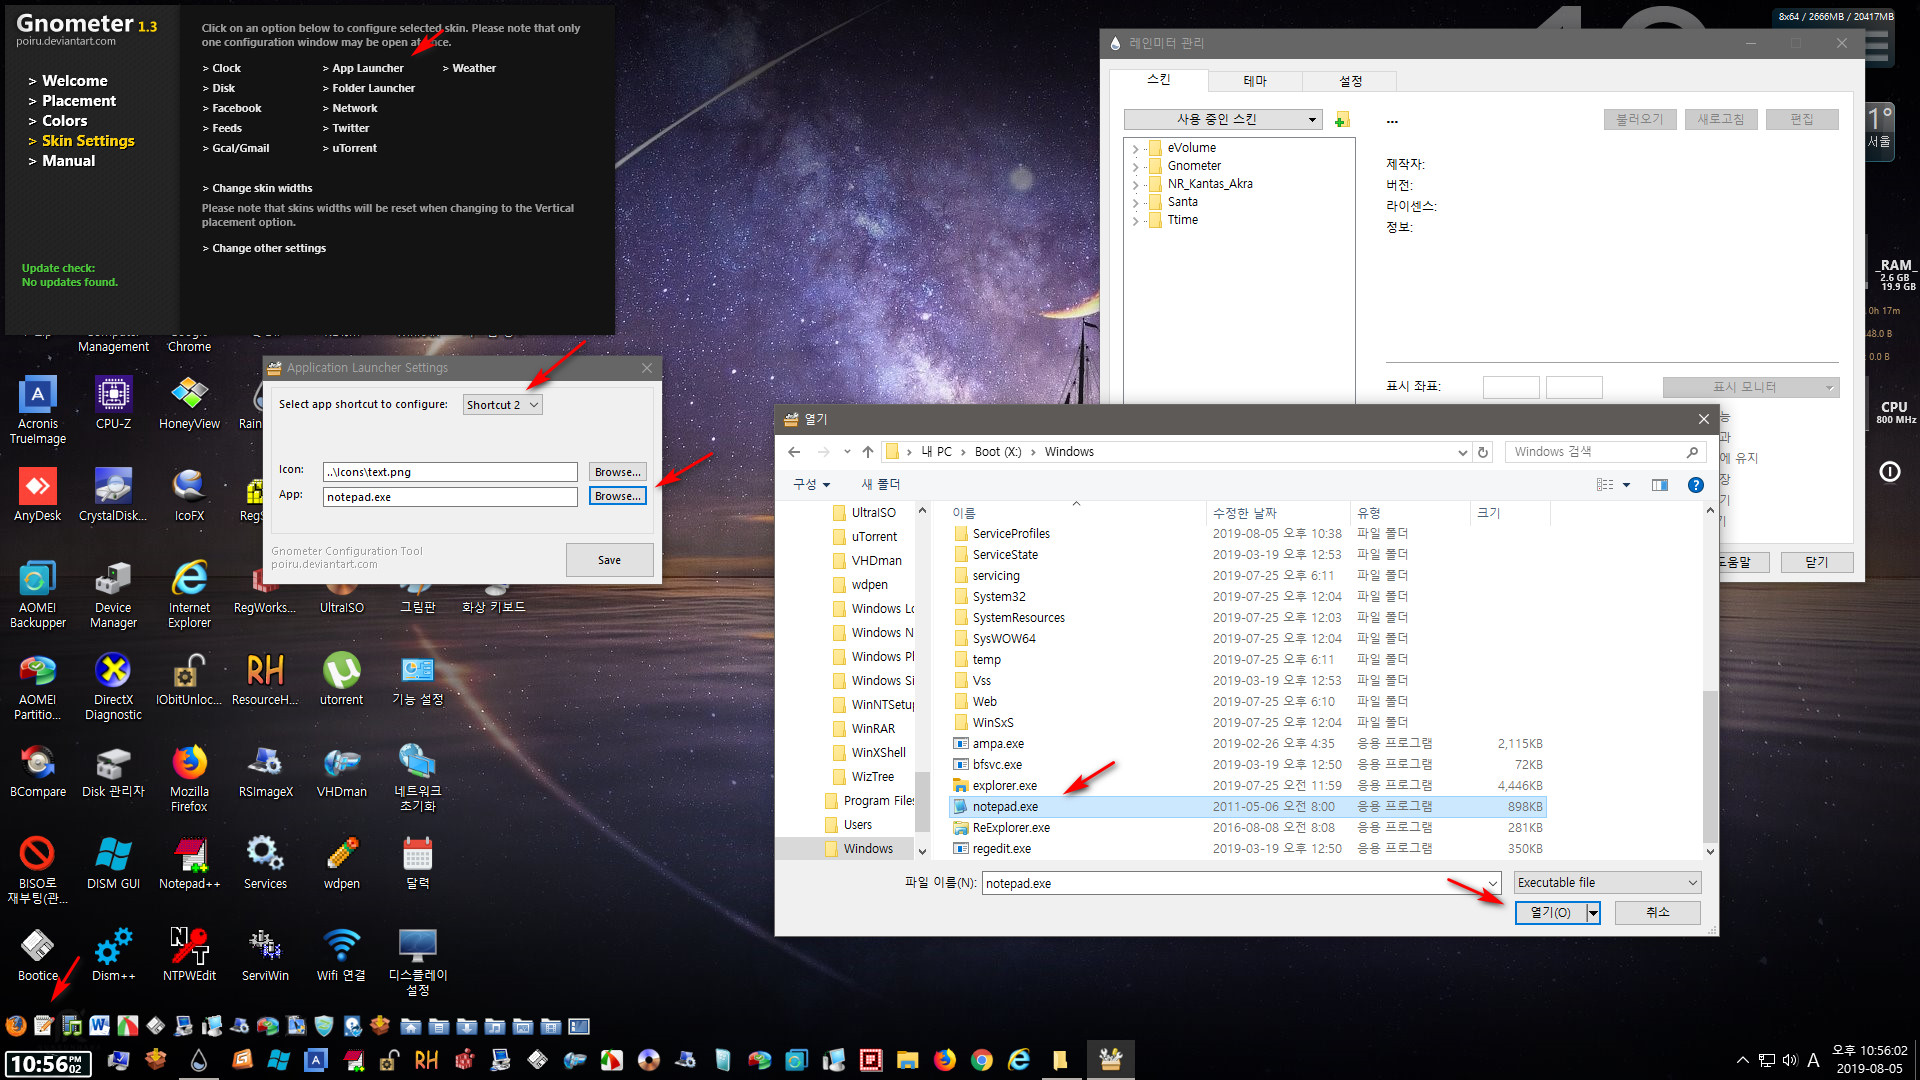Refresh the Open dialog address bar
The width and height of the screenshot is (1920, 1080).
(1483, 452)
